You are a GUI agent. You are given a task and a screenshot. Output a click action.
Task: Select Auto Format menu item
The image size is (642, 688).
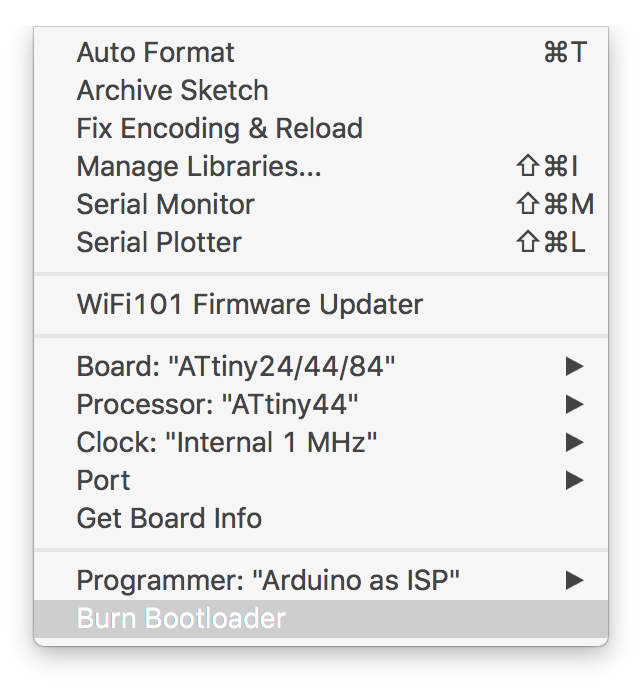[321, 53]
